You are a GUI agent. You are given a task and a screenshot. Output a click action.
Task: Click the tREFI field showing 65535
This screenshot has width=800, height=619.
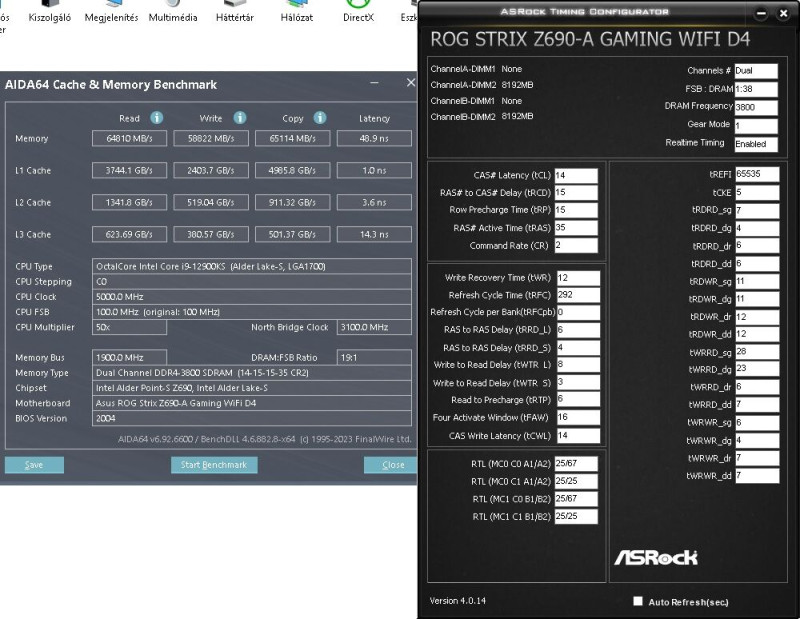[757, 174]
